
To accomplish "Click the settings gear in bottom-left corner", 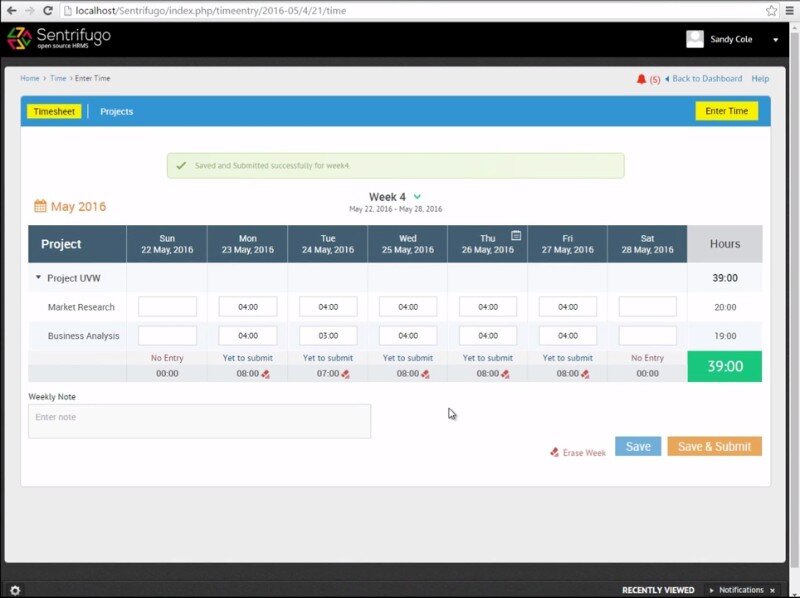I will click(x=15, y=590).
